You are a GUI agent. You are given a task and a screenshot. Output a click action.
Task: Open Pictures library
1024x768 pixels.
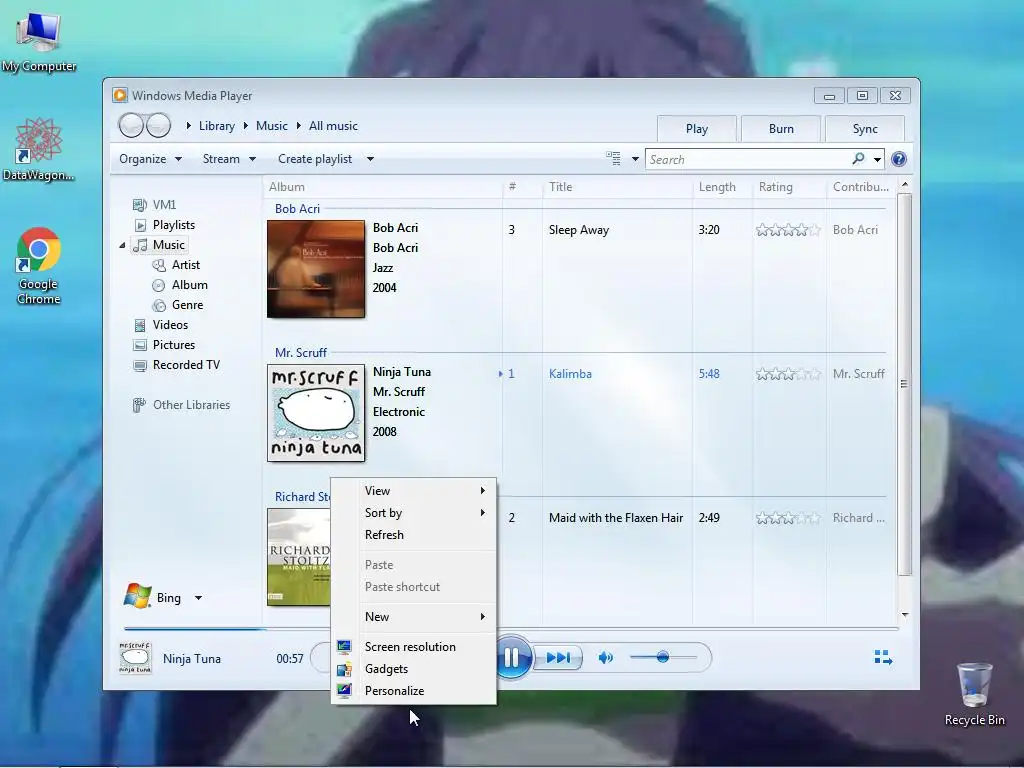click(164, 345)
